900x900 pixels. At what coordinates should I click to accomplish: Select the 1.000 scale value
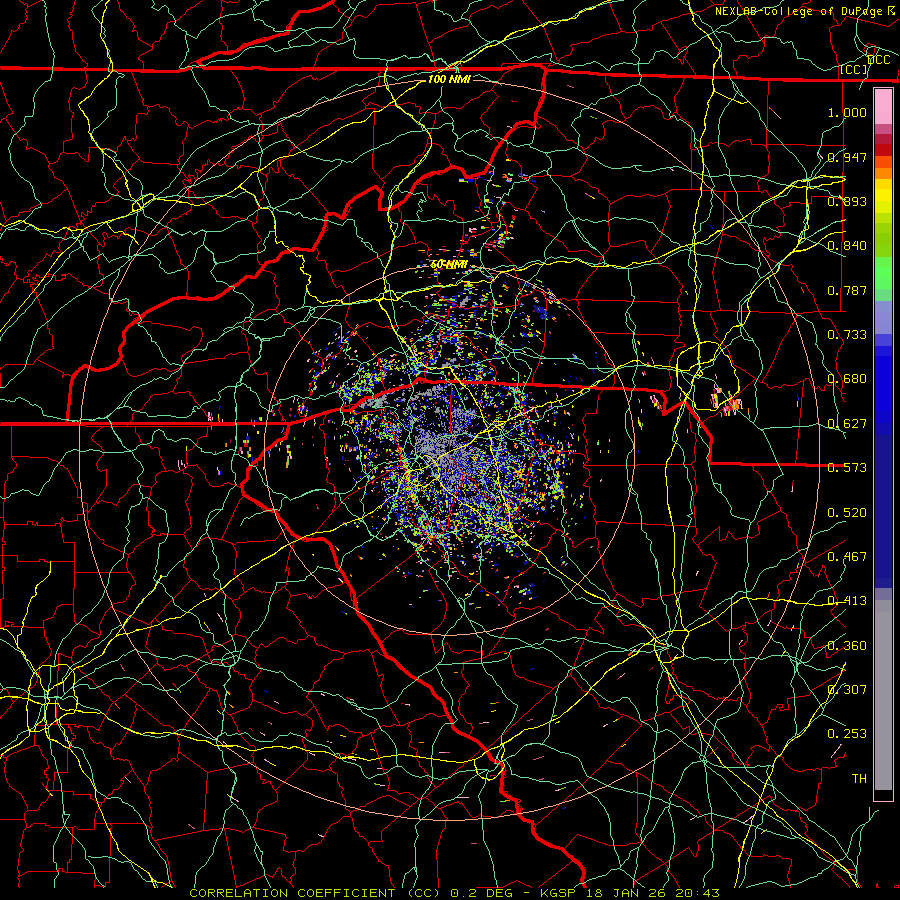click(x=847, y=112)
